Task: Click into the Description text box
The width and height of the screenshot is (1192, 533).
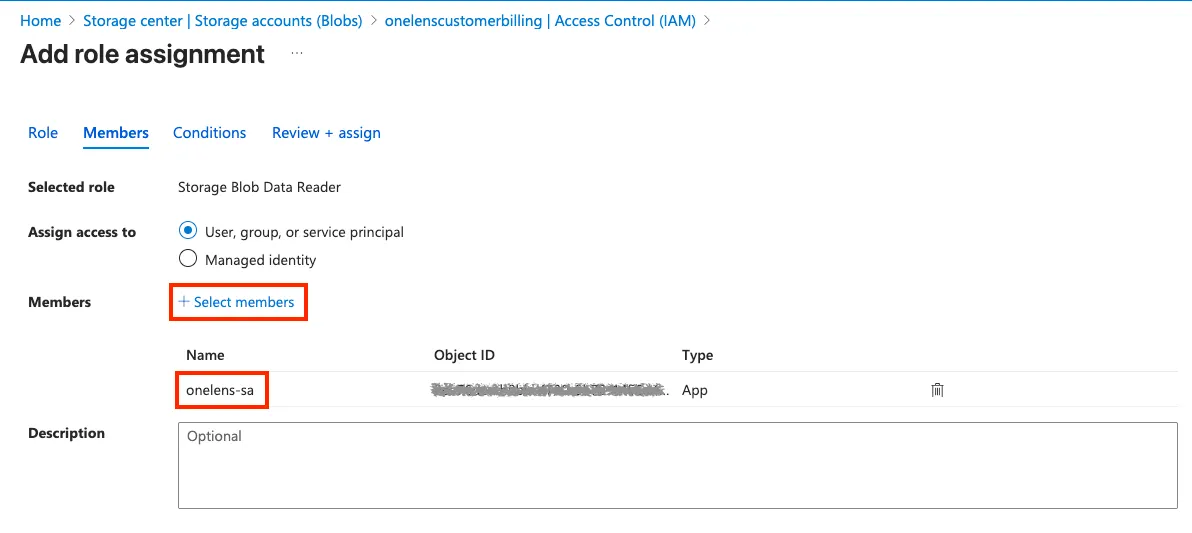Action: (x=677, y=465)
